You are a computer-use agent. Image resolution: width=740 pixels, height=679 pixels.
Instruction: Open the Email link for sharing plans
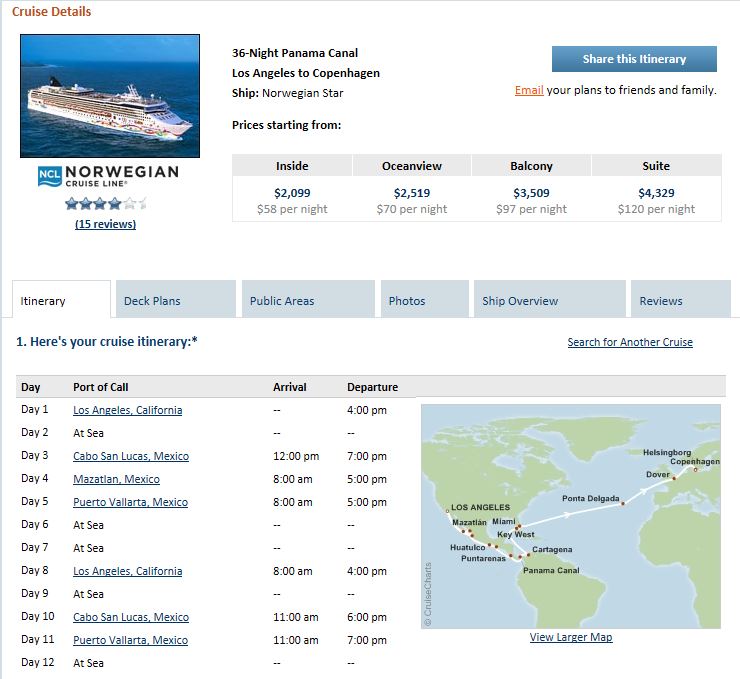(x=529, y=90)
